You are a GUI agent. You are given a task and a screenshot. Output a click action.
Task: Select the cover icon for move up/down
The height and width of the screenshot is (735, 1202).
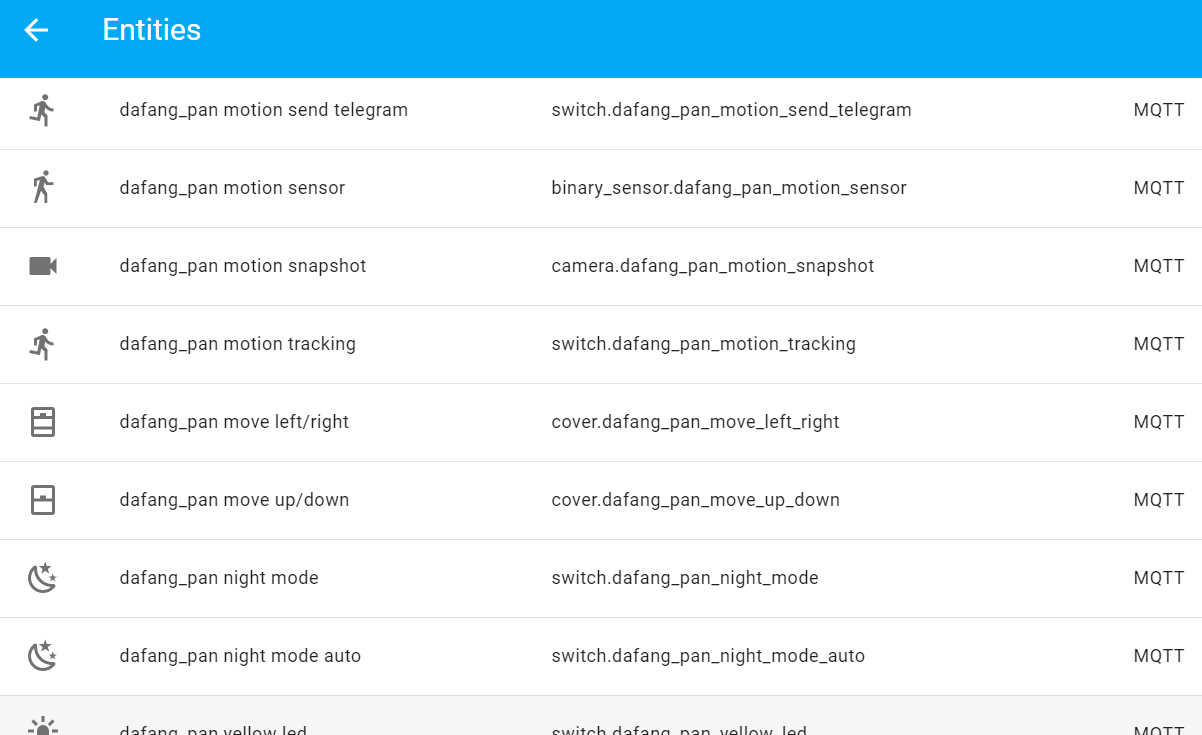pos(41,500)
